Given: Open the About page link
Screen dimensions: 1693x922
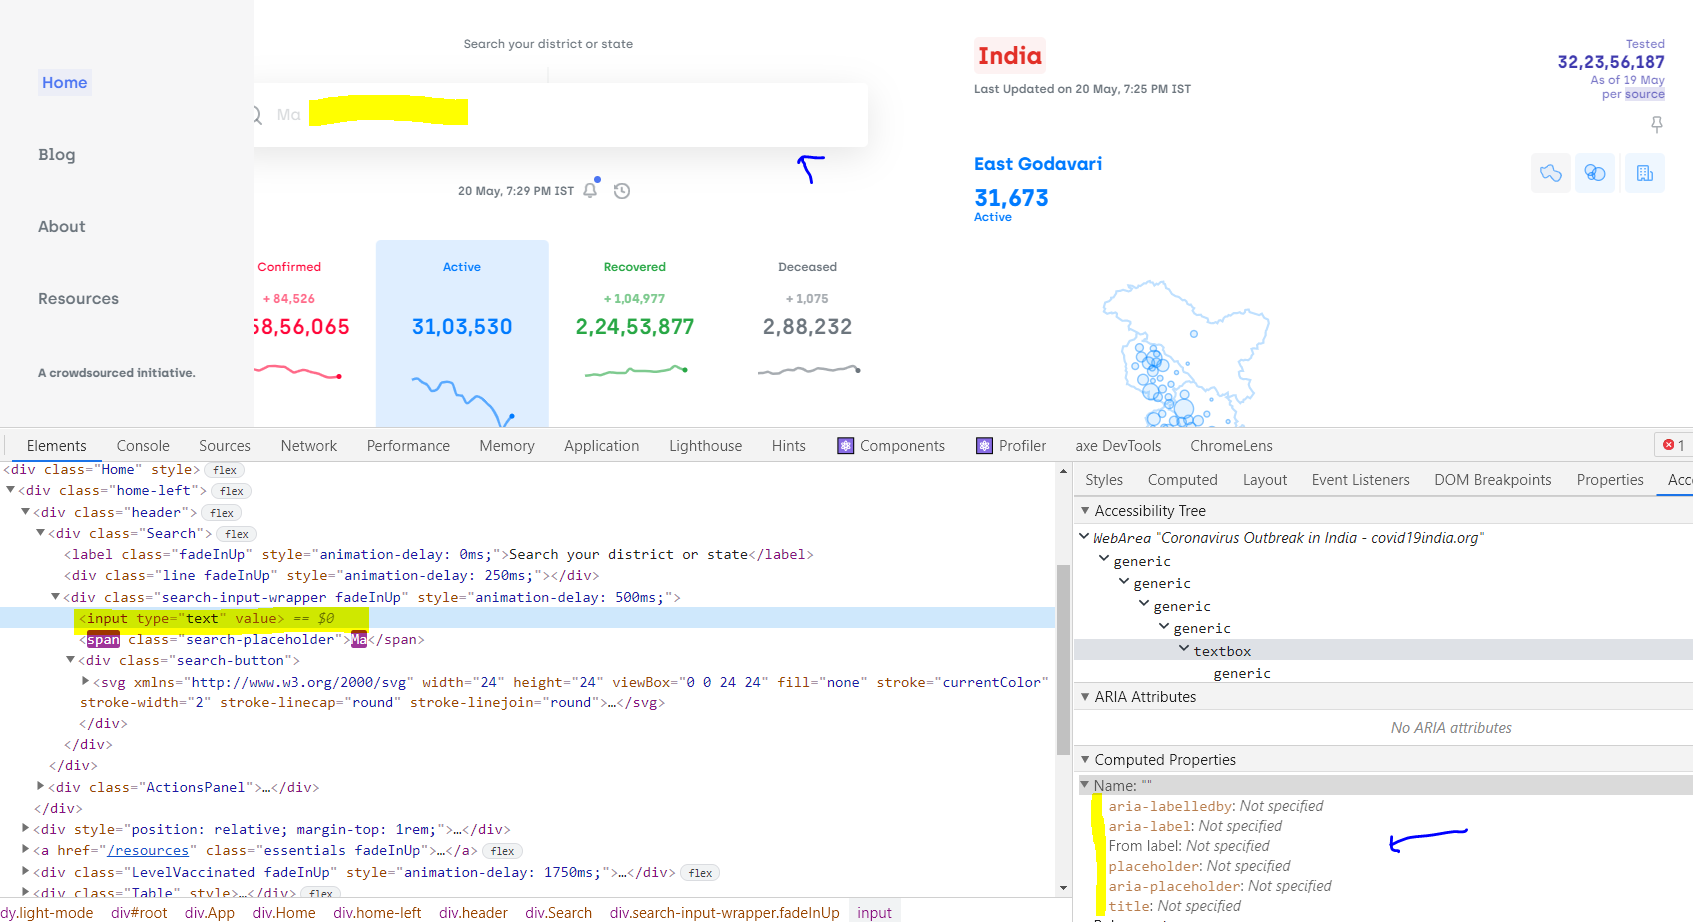Looking at the screenshot, I should [x=62, y=227].
